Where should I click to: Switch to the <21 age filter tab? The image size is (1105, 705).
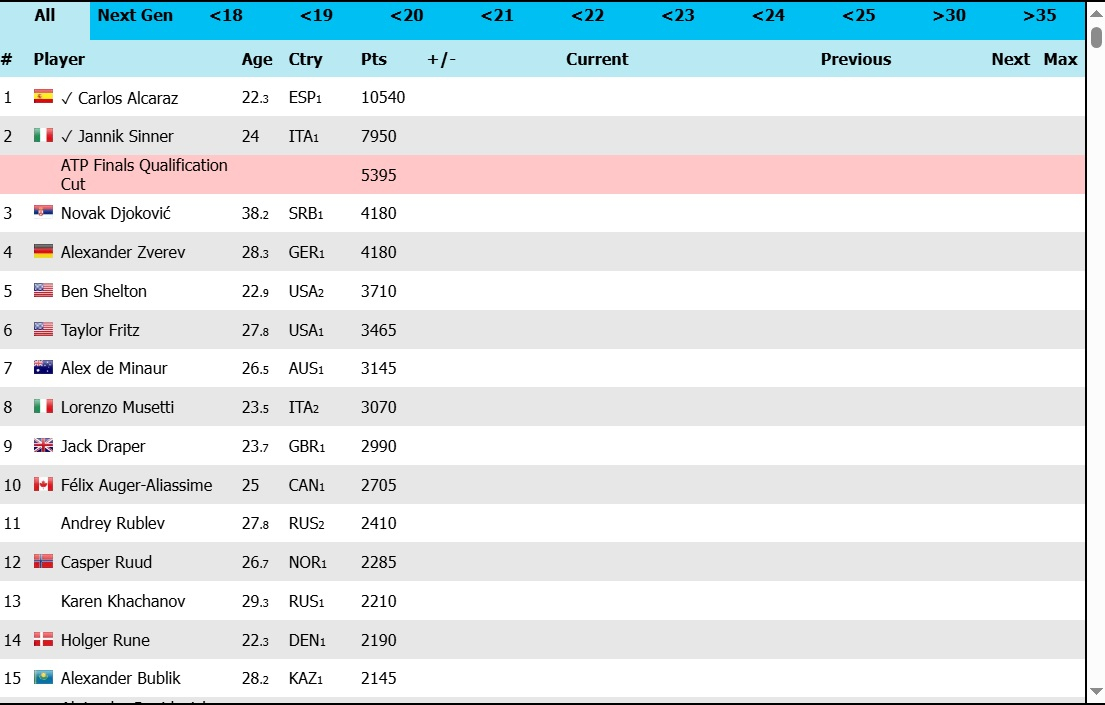[497, 16]
